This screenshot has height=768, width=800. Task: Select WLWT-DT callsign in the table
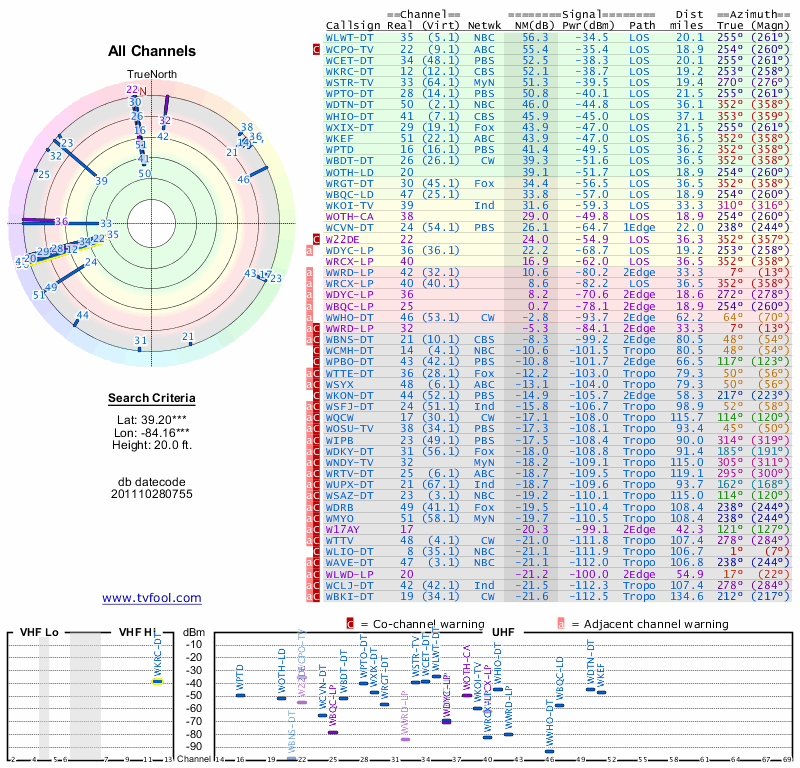pyautogui.click(x=349, y=38)
